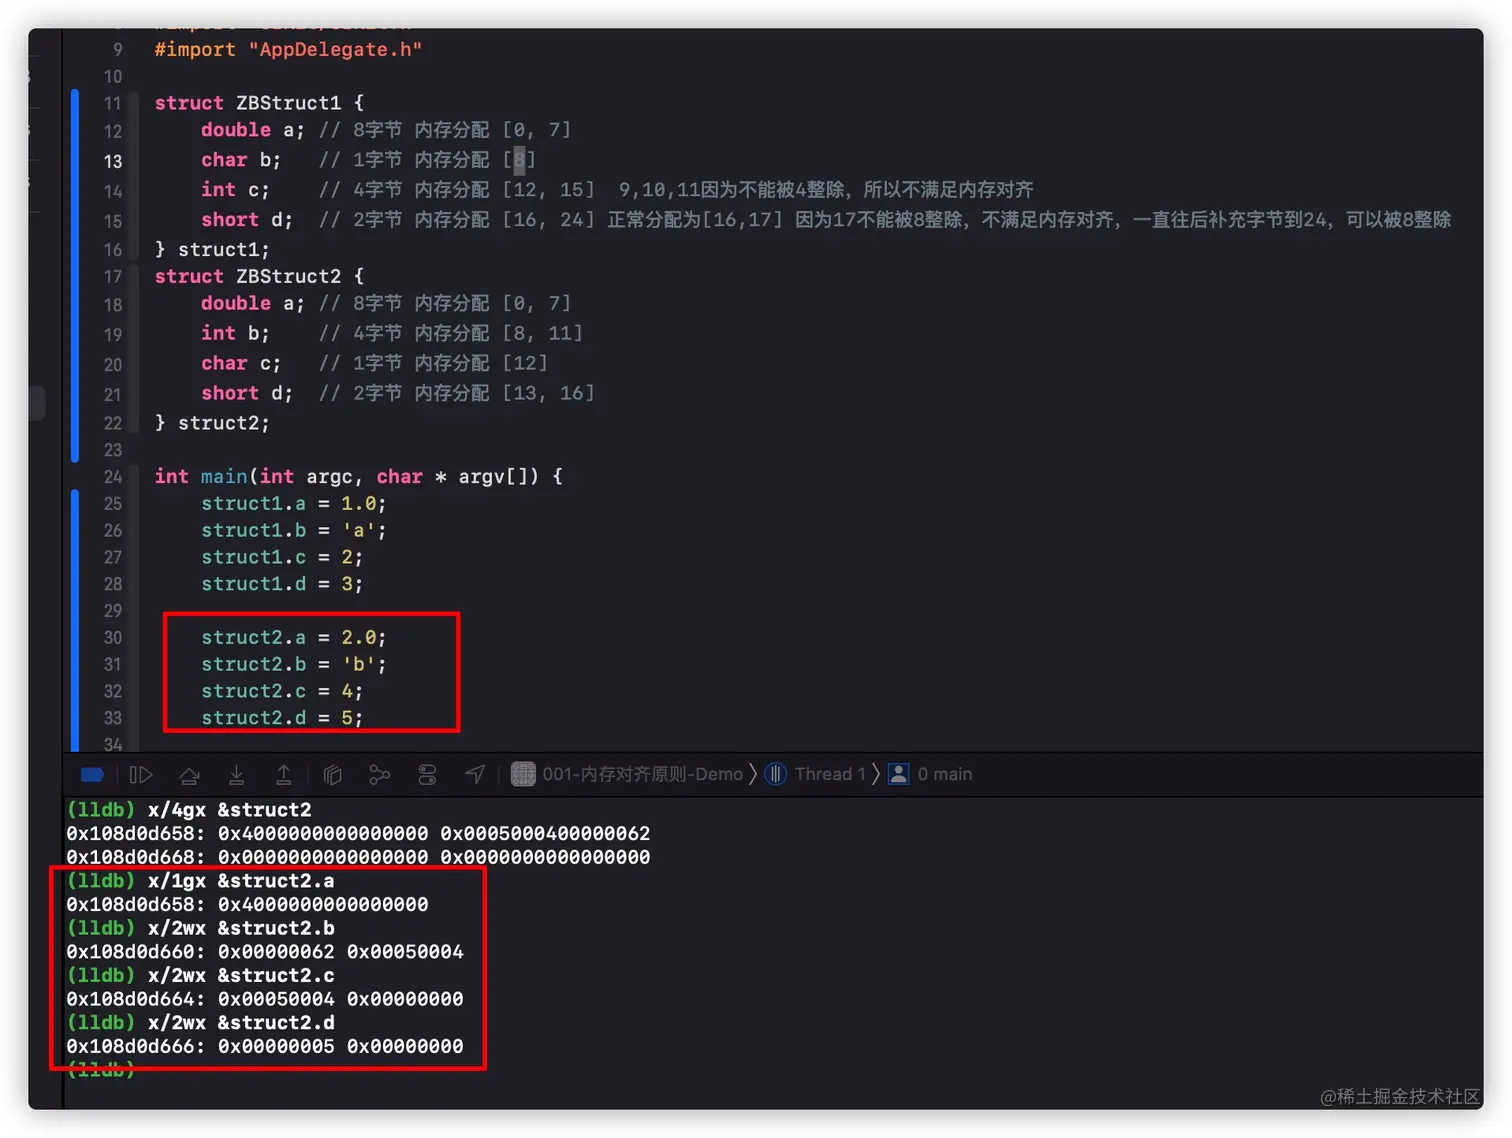The width and height of the screenshot is (1512, 1138).
Task: Click 'struct2.c = 4;' statement
Action: 282,692
